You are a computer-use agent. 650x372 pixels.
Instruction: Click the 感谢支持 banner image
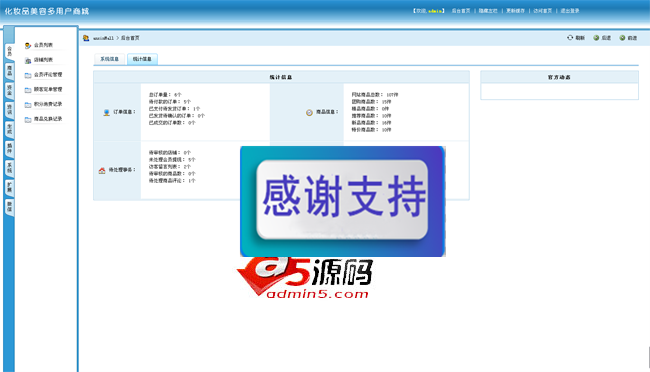pos(343,201)
